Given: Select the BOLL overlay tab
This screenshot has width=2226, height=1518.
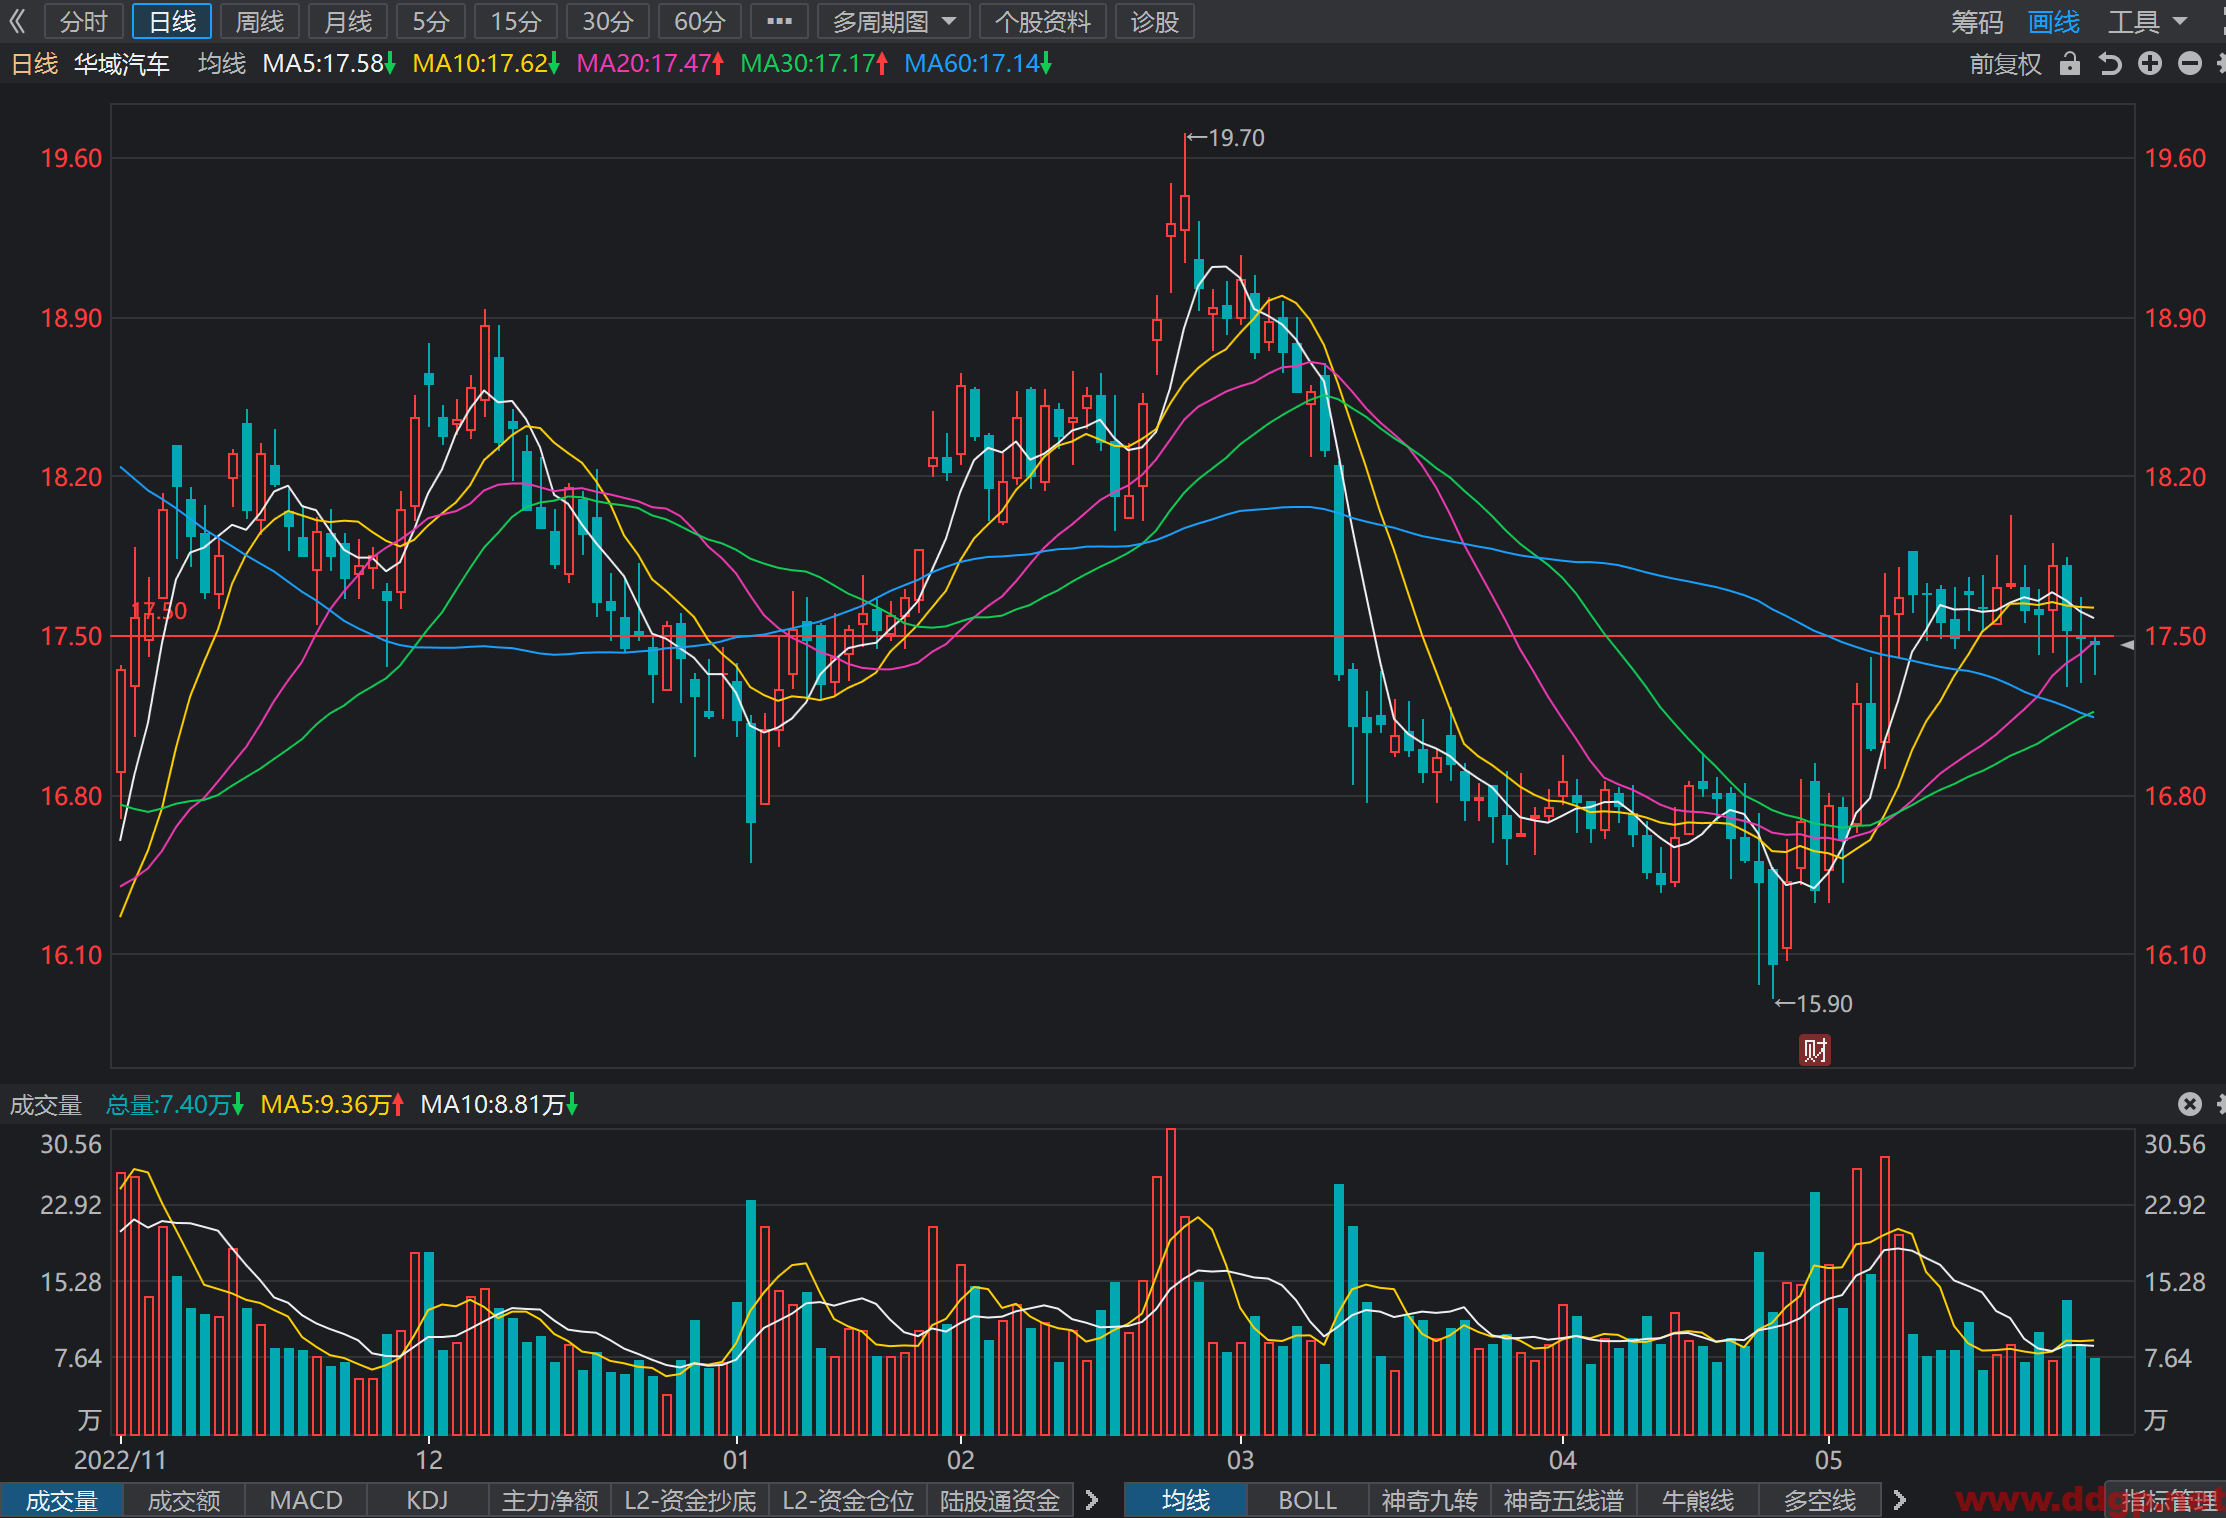Looking at the screenshot, I should [1307, 1500].
